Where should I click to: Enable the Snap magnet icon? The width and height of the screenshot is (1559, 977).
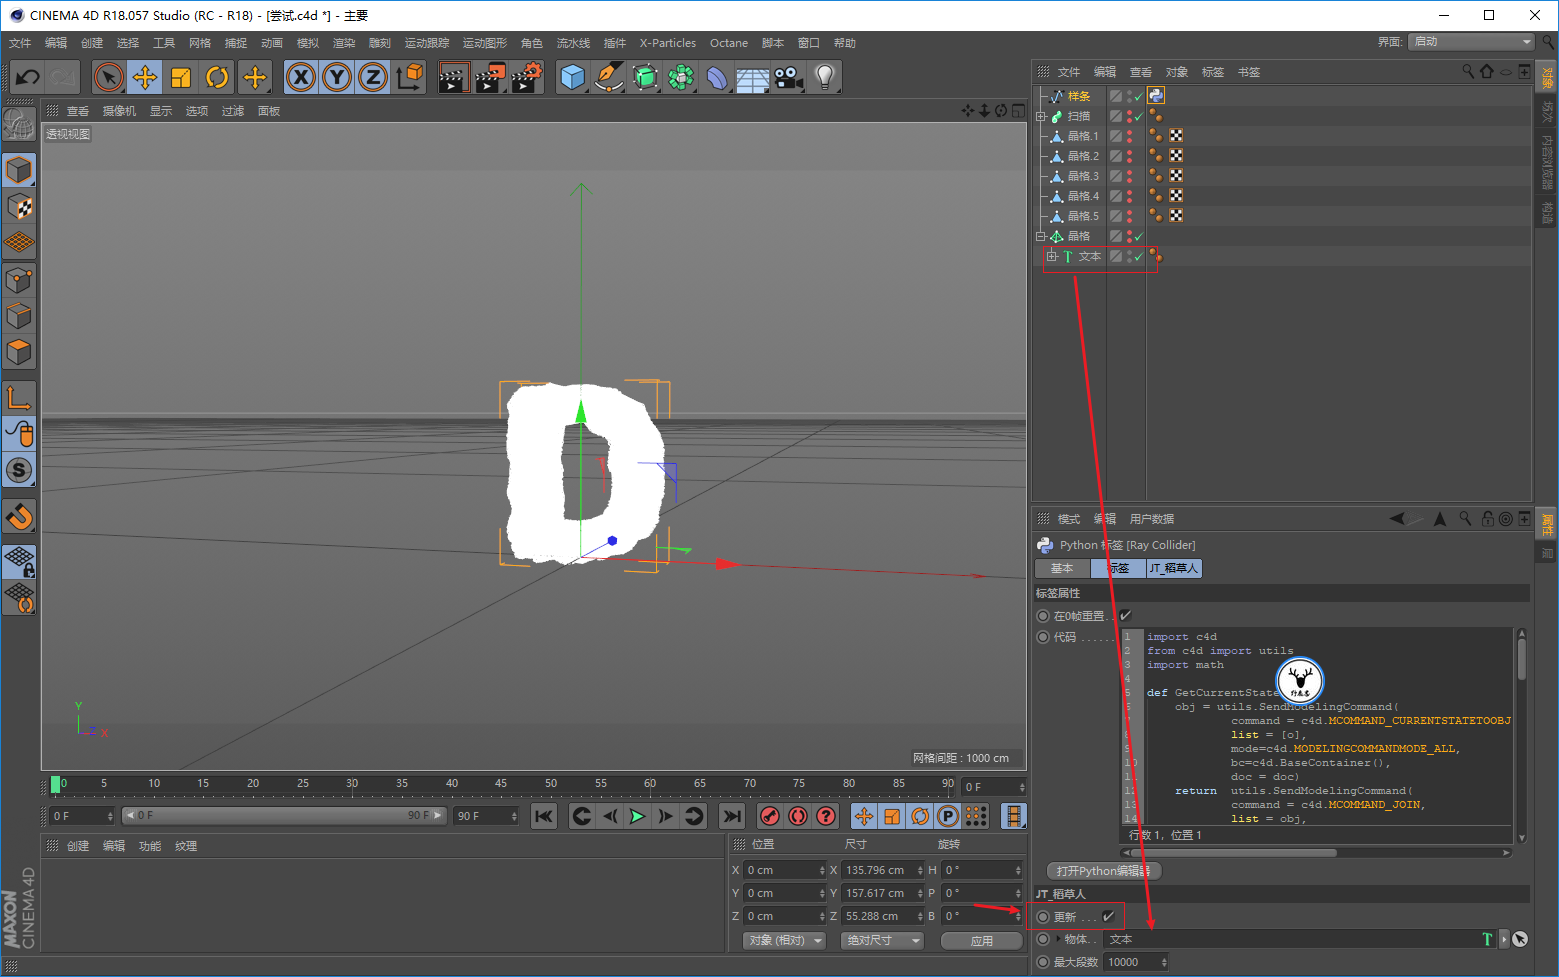click(19, 517)
